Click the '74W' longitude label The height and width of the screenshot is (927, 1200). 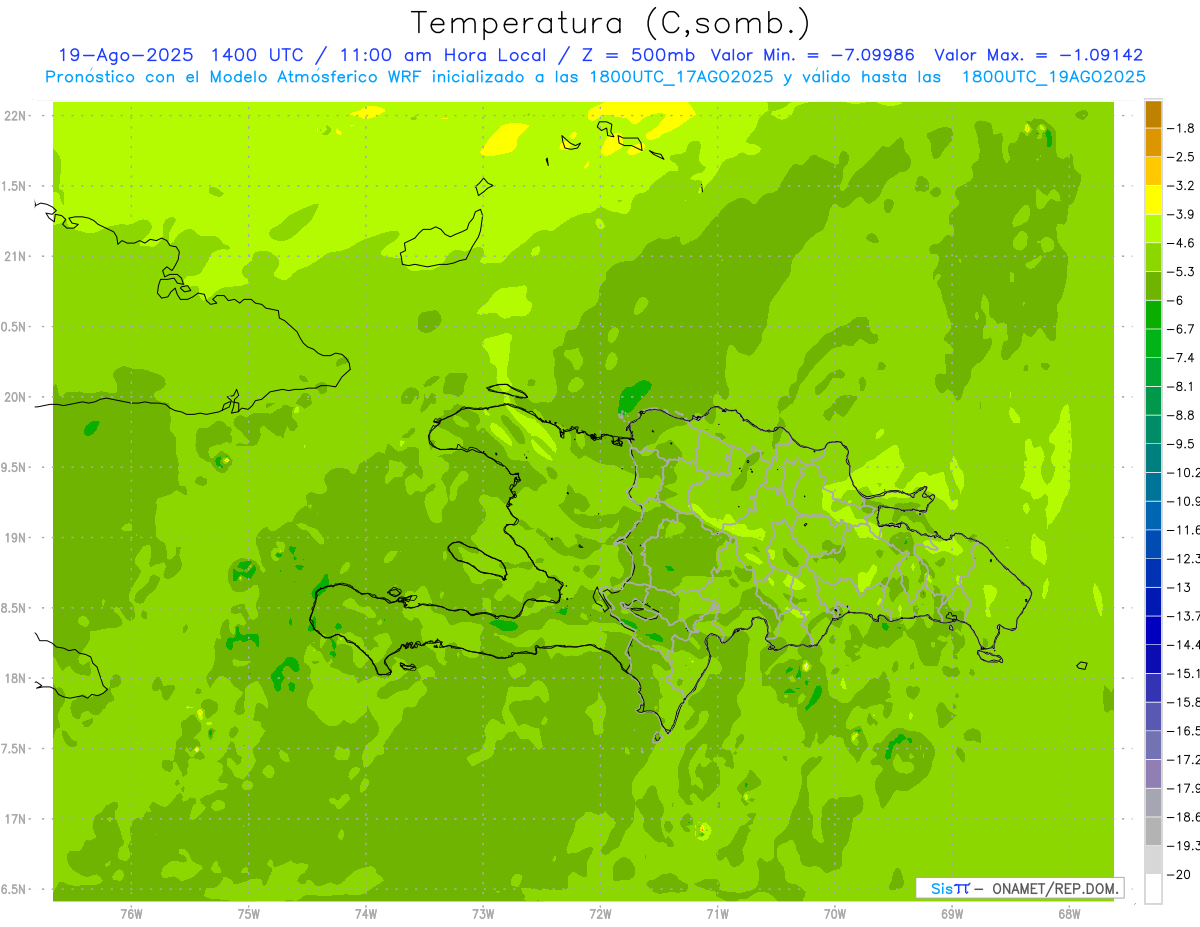[366, 914]
